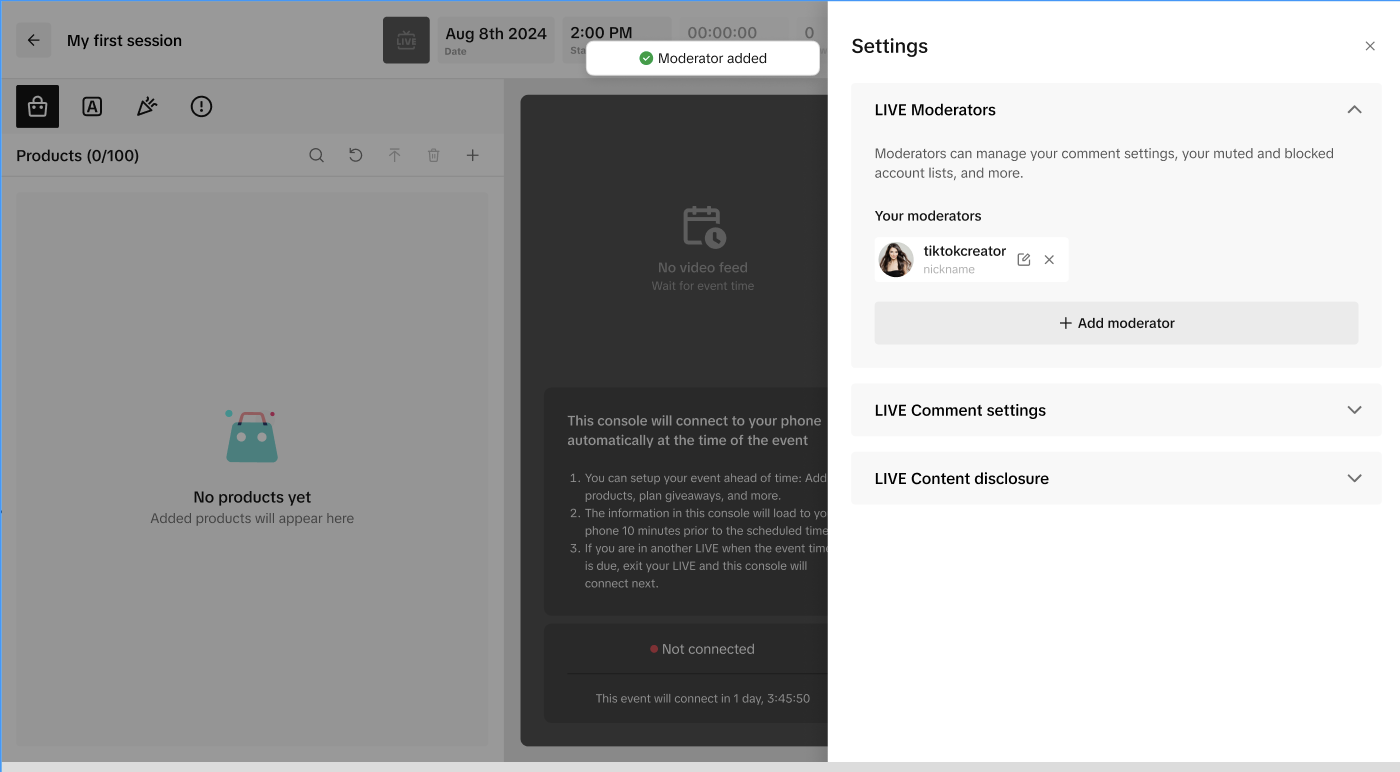Edit tiktokcreator moderator nickname
Screen dimensions: 1400x772
(1024, 260)
